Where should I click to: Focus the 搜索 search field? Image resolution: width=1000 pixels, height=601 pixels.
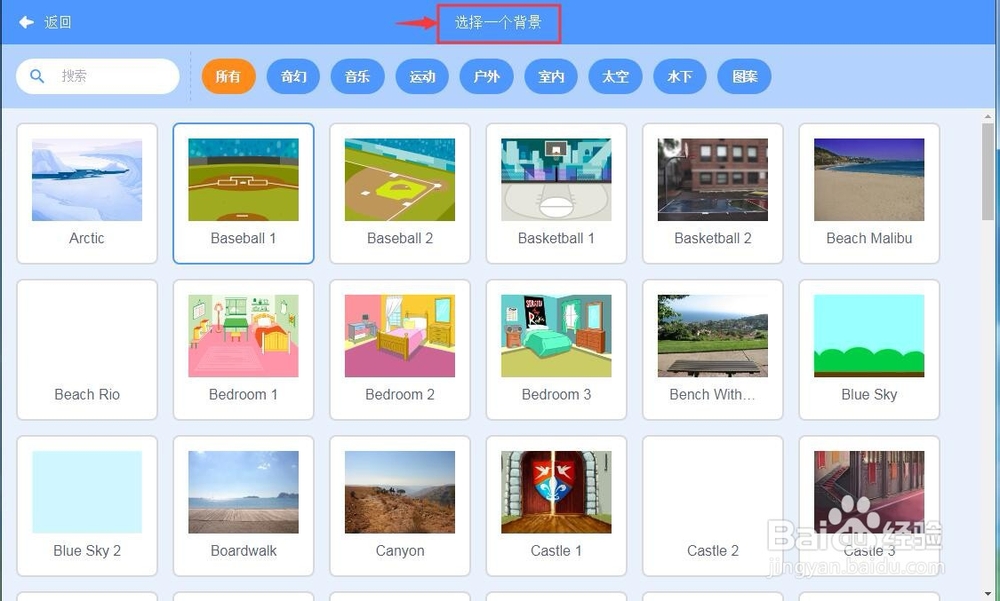click(98, 76)
